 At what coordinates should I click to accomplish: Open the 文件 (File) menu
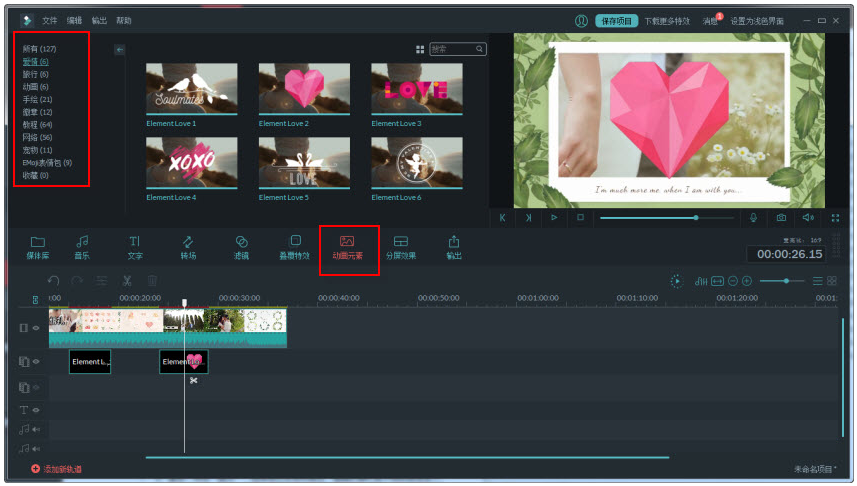point(50,20)
